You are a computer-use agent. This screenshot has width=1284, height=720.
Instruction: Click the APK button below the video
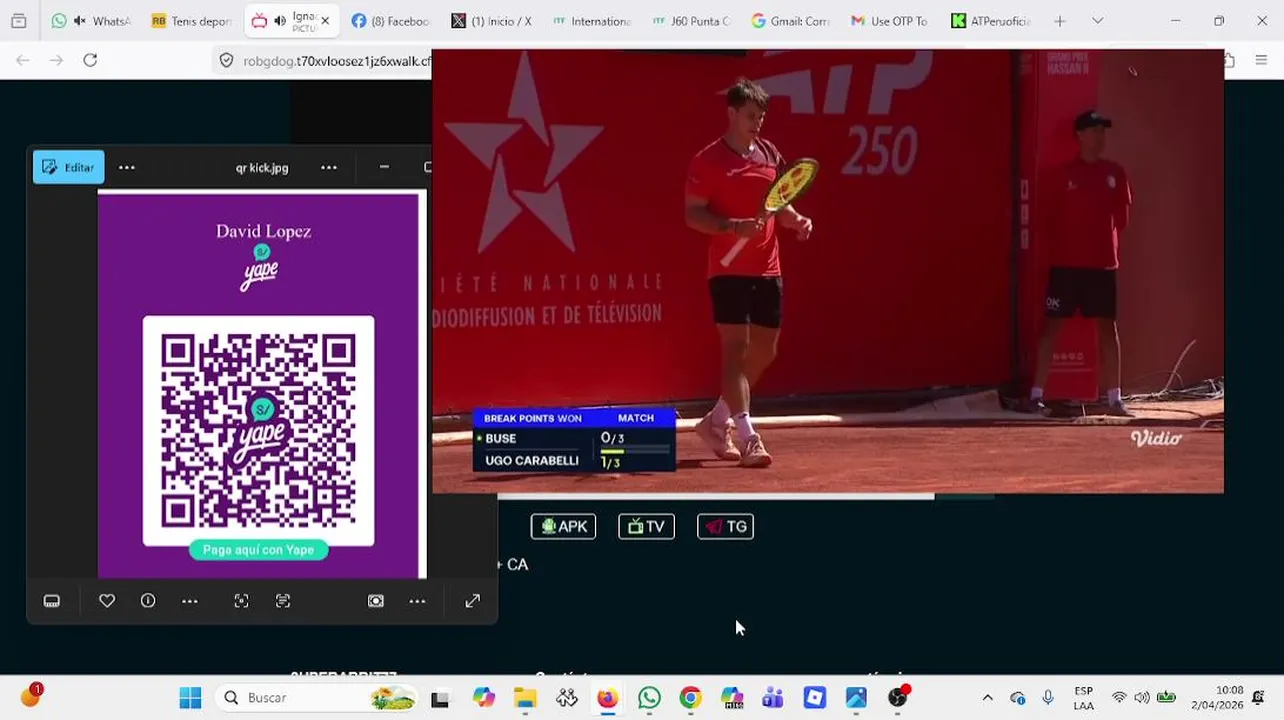coord(563,526)
